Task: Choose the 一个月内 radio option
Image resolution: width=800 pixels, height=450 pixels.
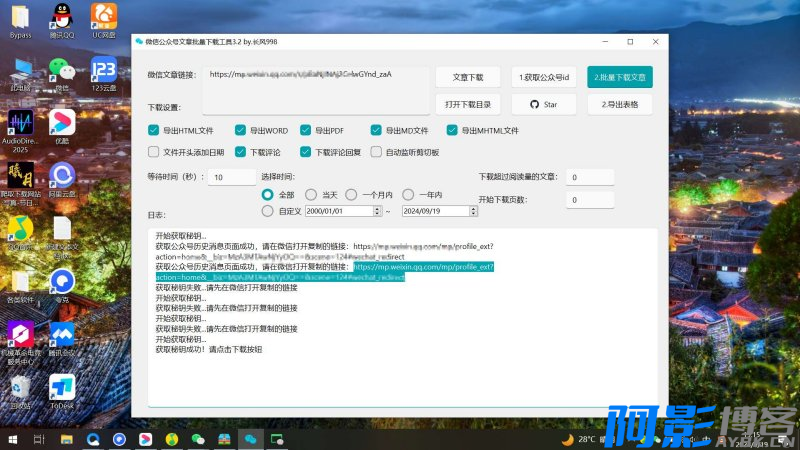Action: [x=351, y=194]
